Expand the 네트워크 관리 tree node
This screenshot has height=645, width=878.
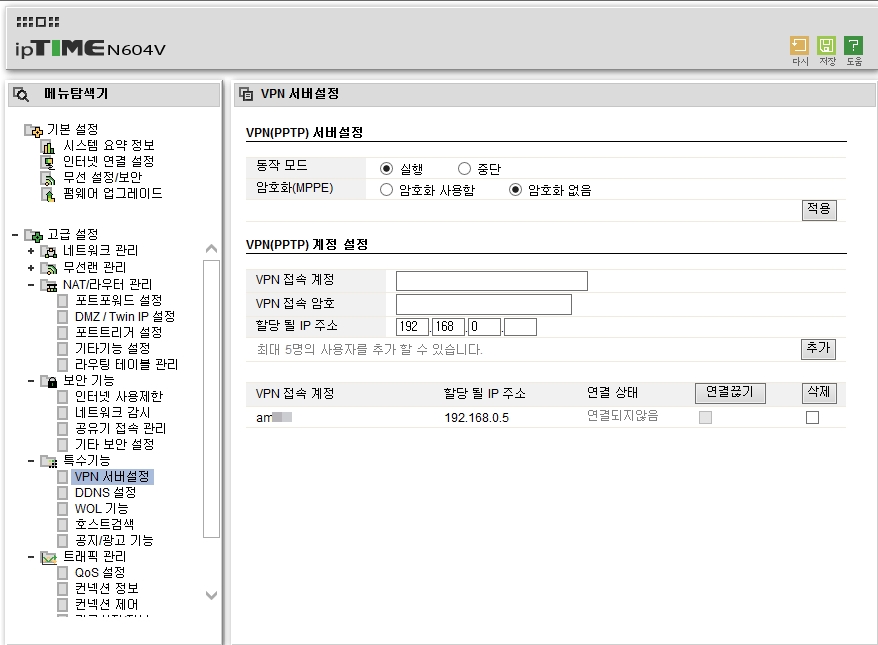[x=31, y=251]
